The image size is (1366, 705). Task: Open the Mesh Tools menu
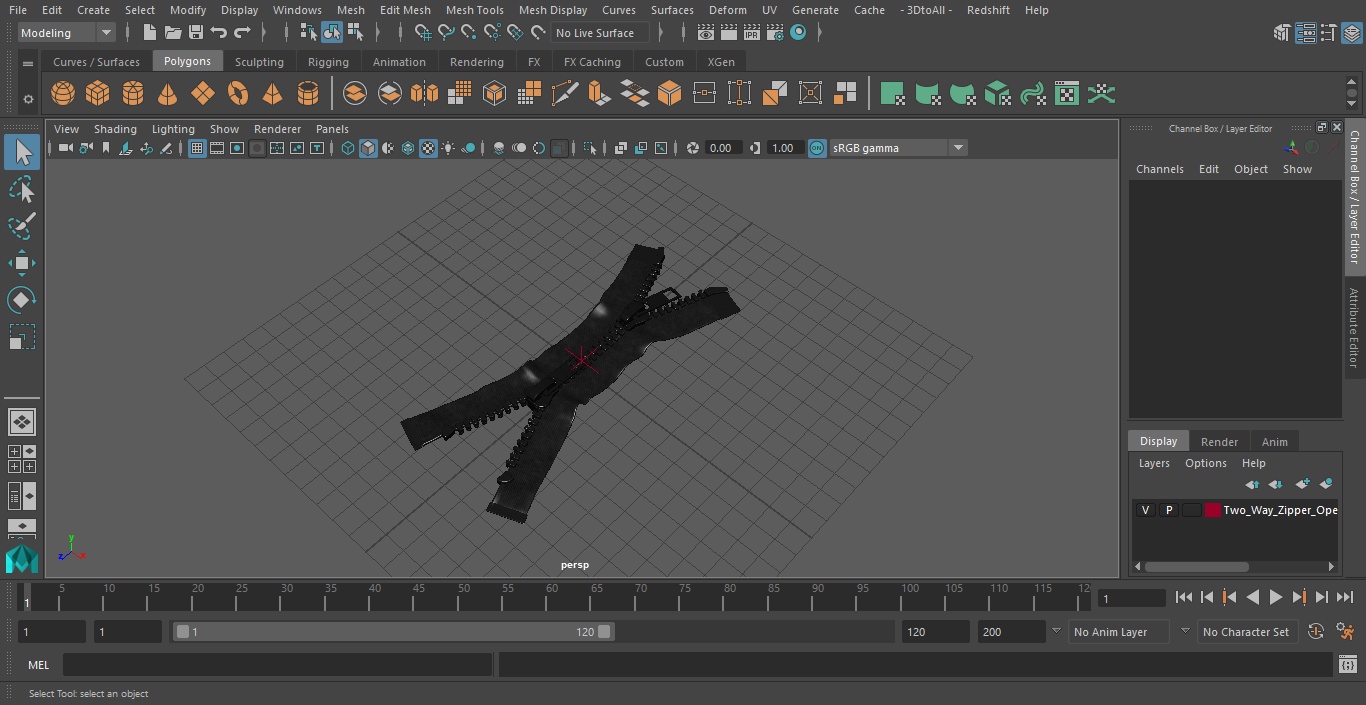coord(474,10)
